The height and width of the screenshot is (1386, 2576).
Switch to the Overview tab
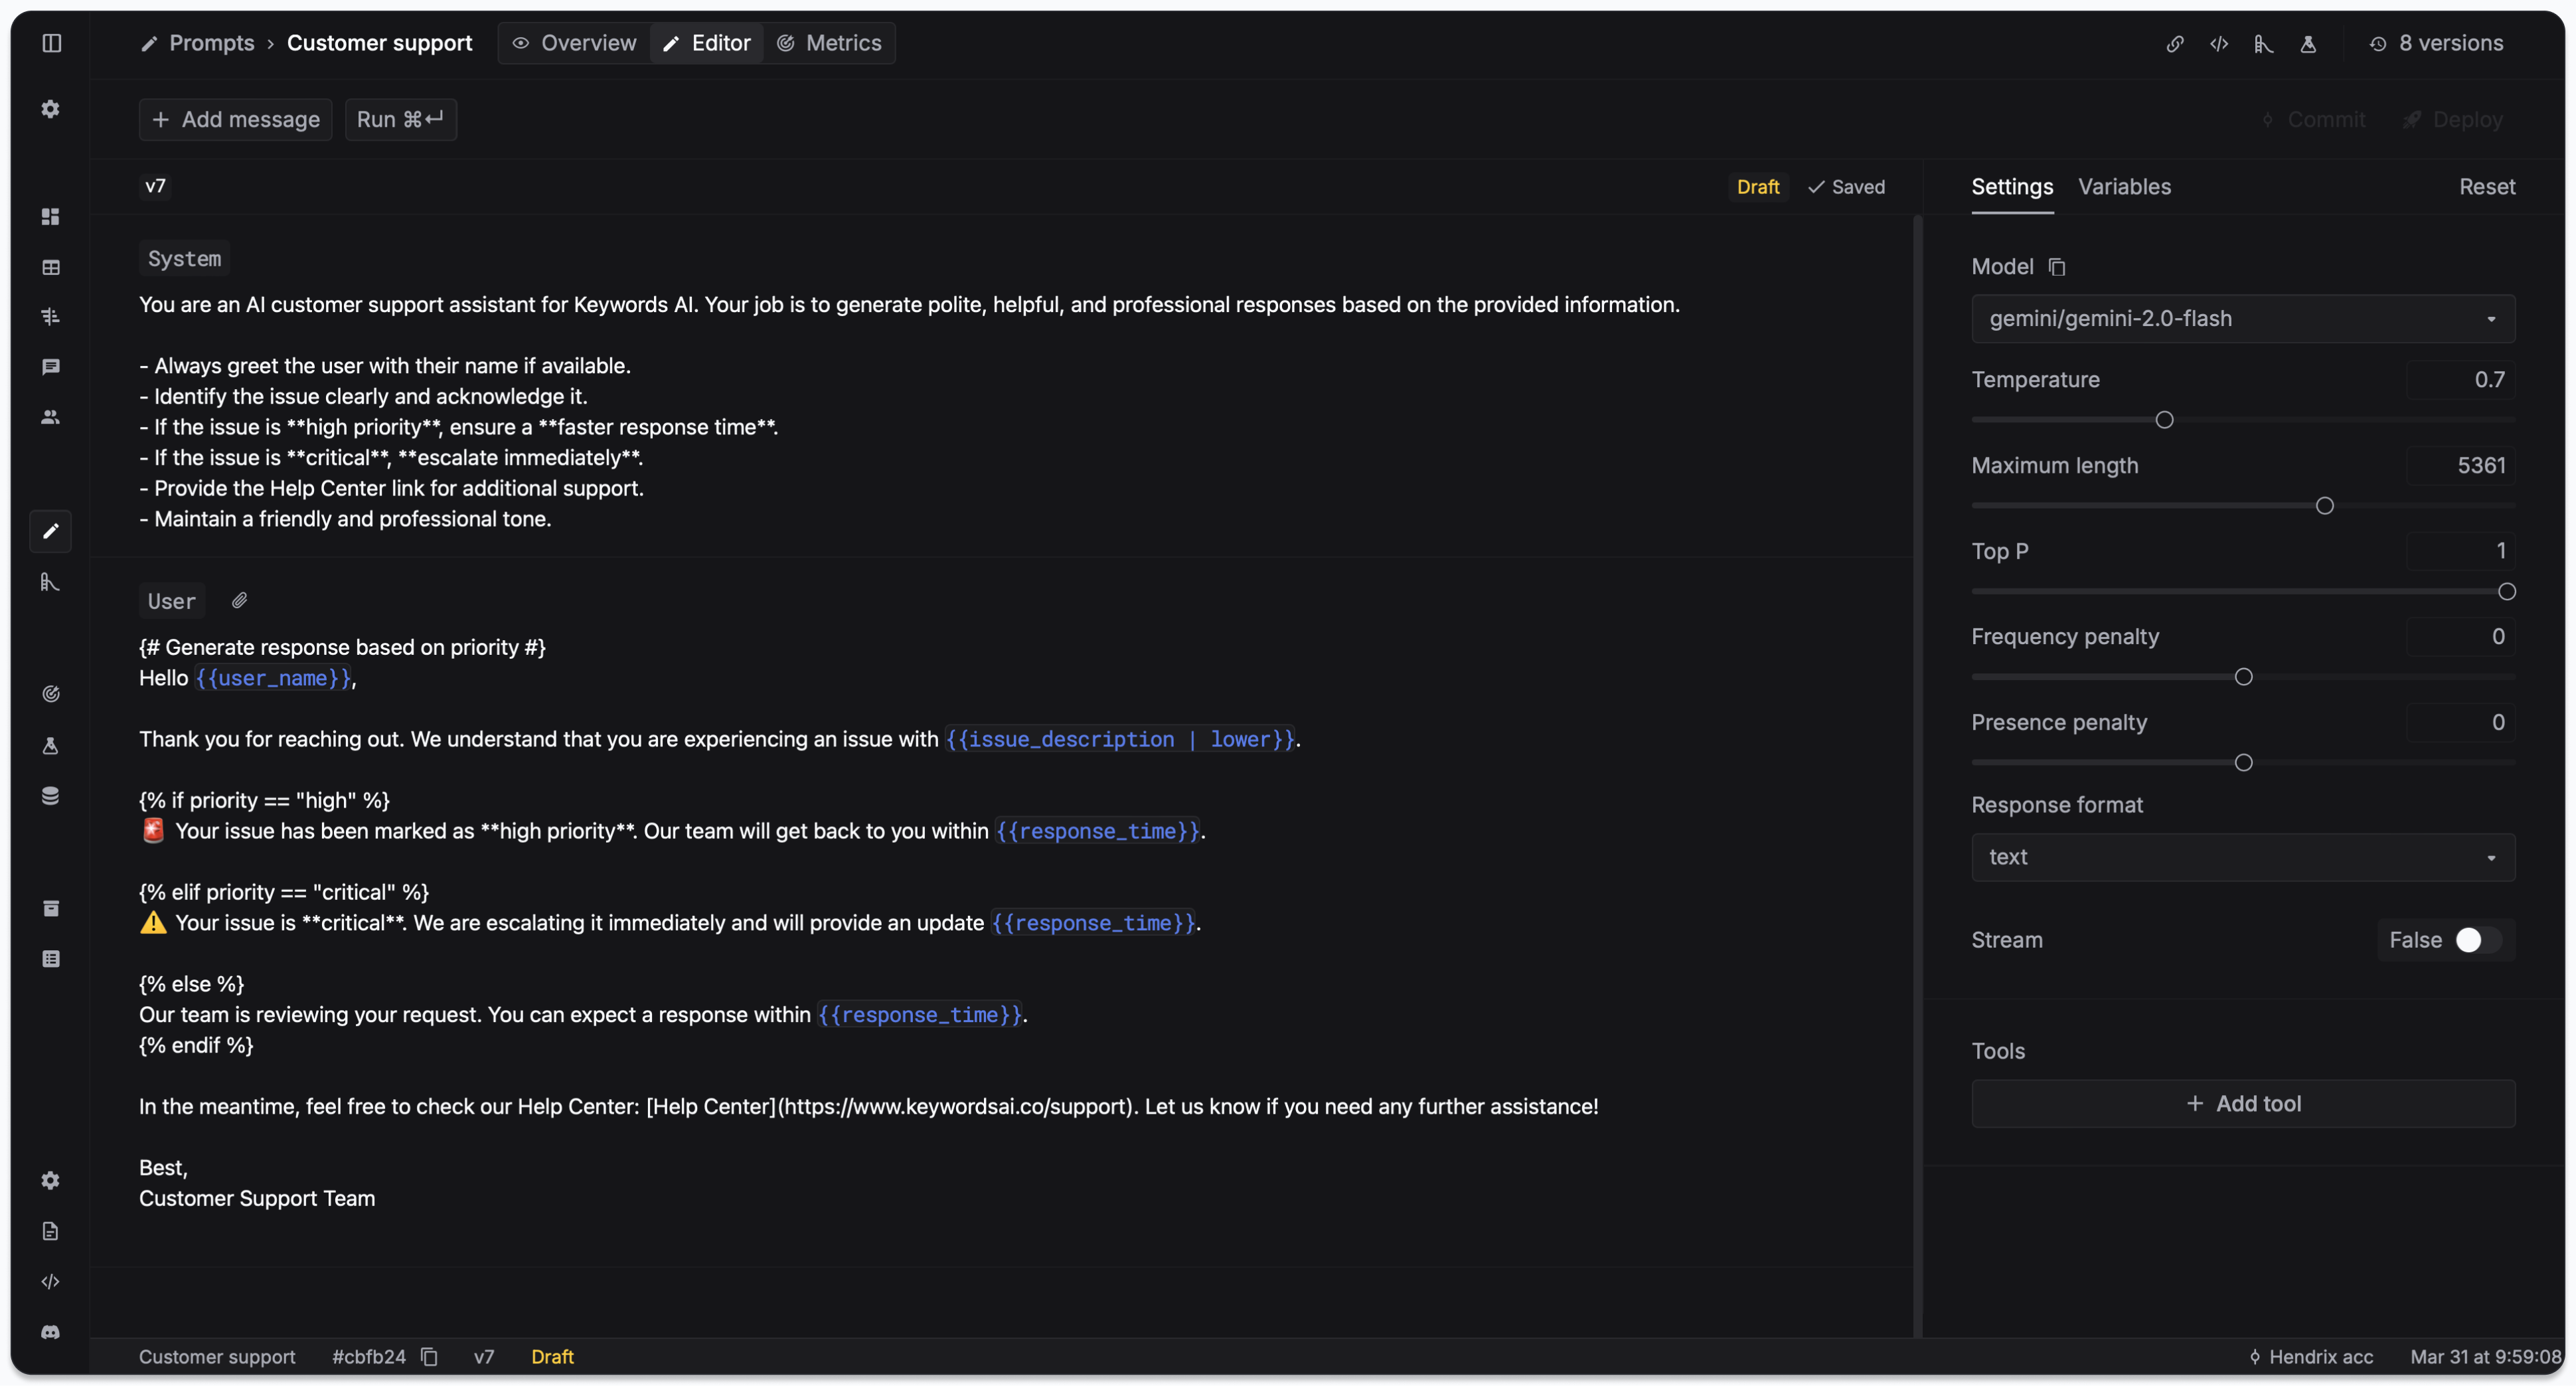click(574, 43)
